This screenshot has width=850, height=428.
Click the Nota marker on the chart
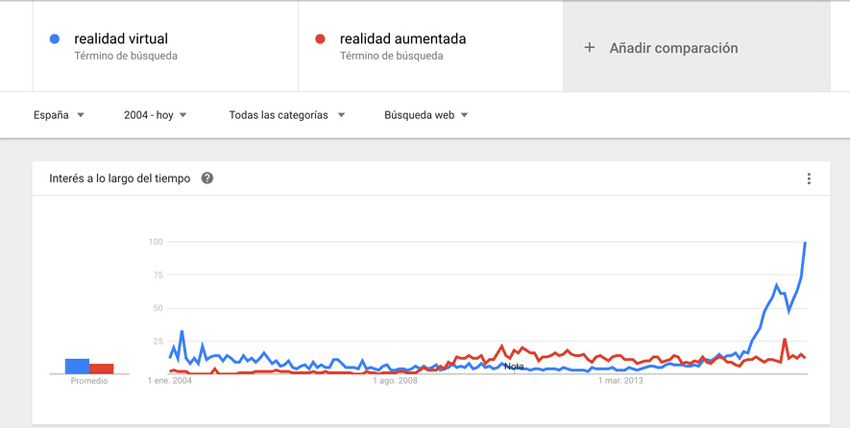(514, 367)
